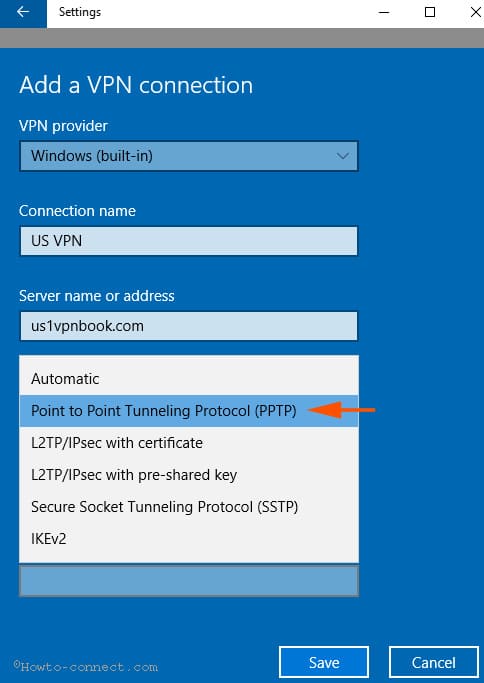Screen dimensions: 484x683
Task: Maximize the Settings window
Action: [430, 12]
